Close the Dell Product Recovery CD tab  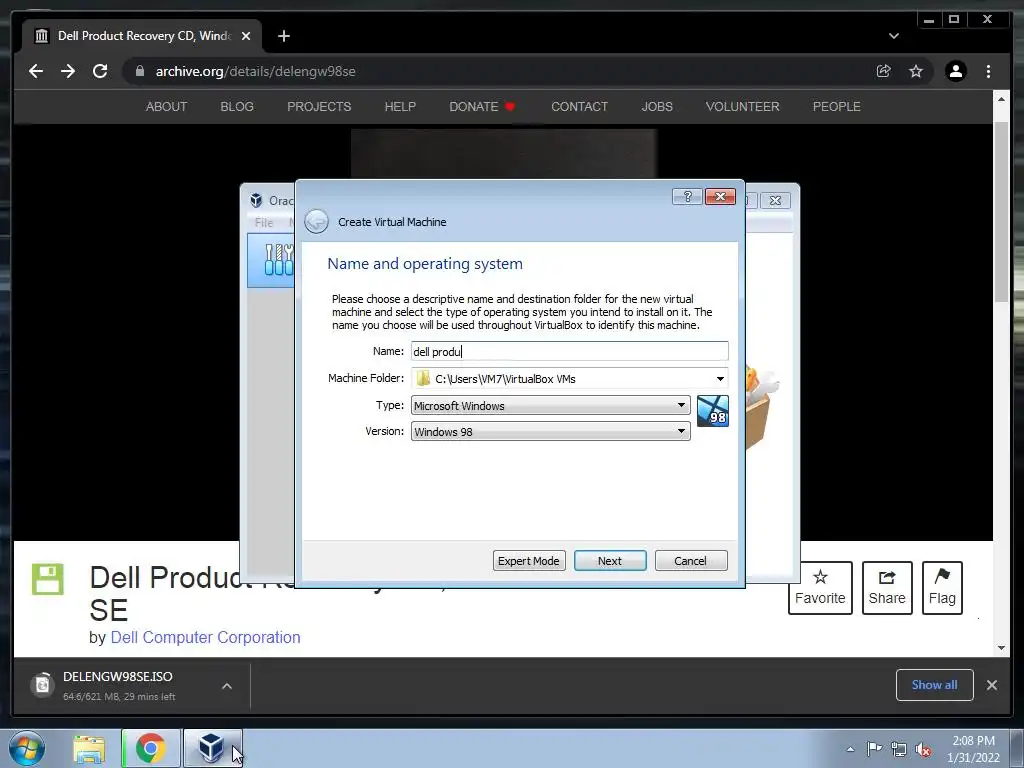coord(246,36)
